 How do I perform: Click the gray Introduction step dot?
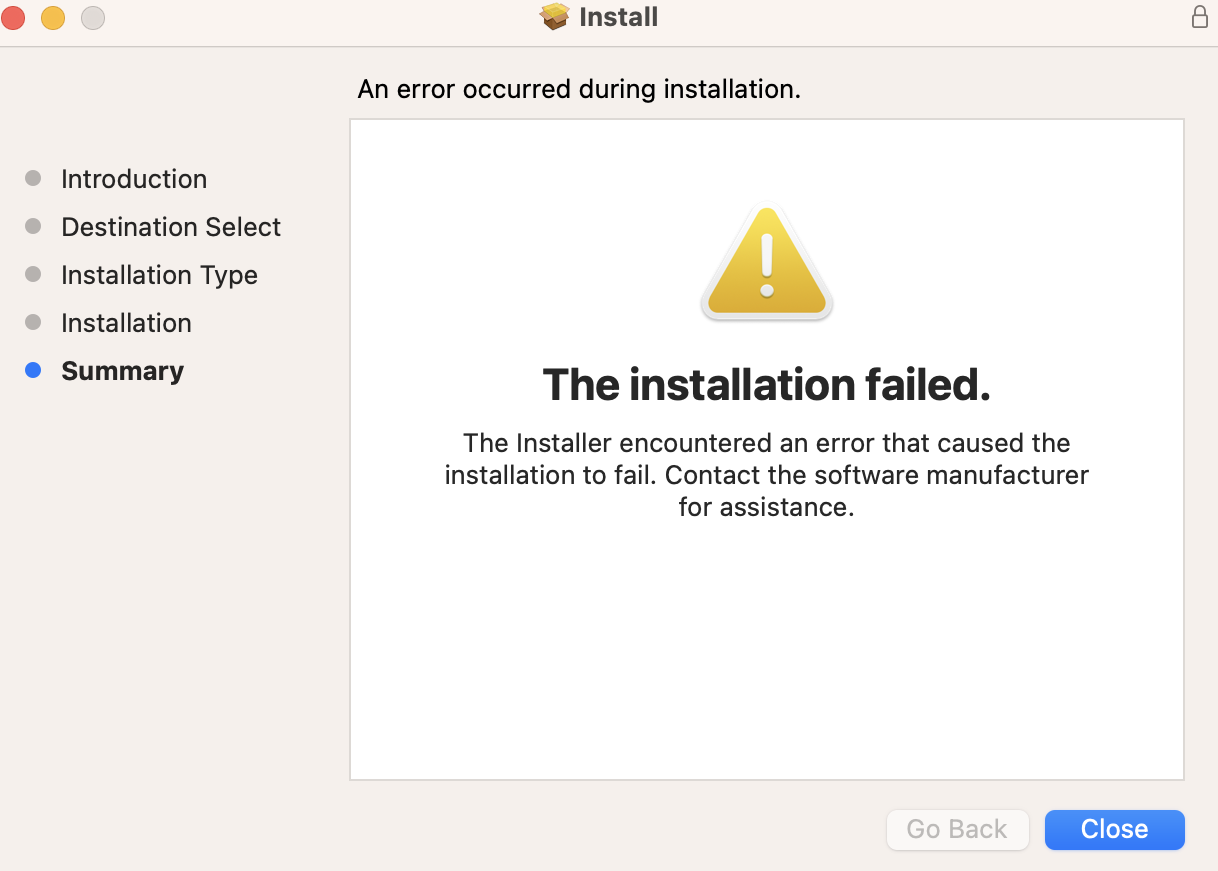(33, 178)
